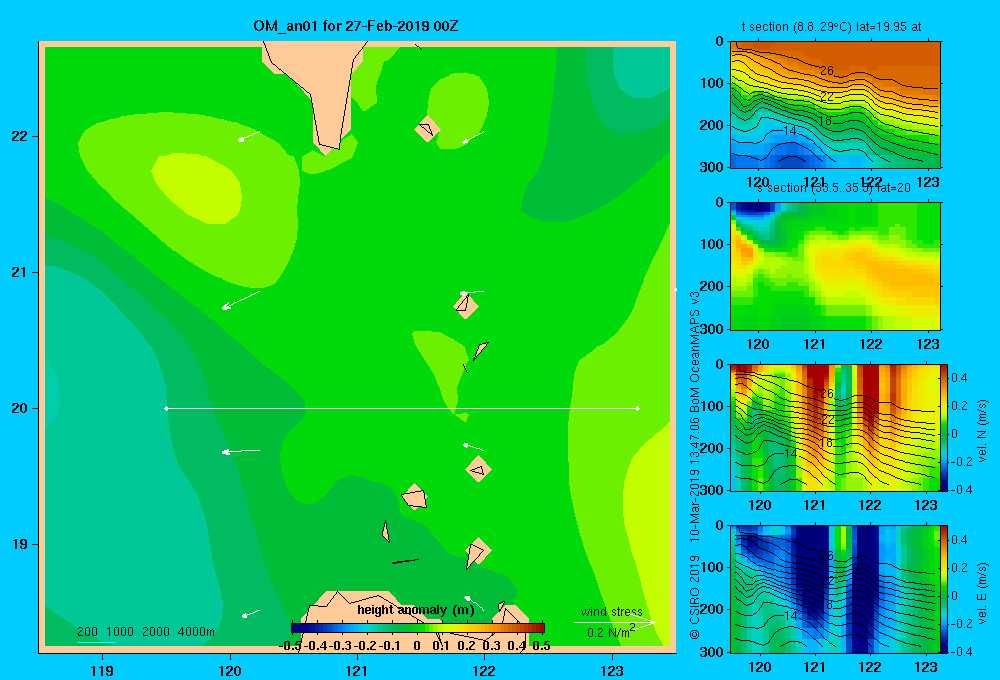Click contour label 26 in temperature section
Viewport: 1000px width, 680px height.
(x=827, y=71)
